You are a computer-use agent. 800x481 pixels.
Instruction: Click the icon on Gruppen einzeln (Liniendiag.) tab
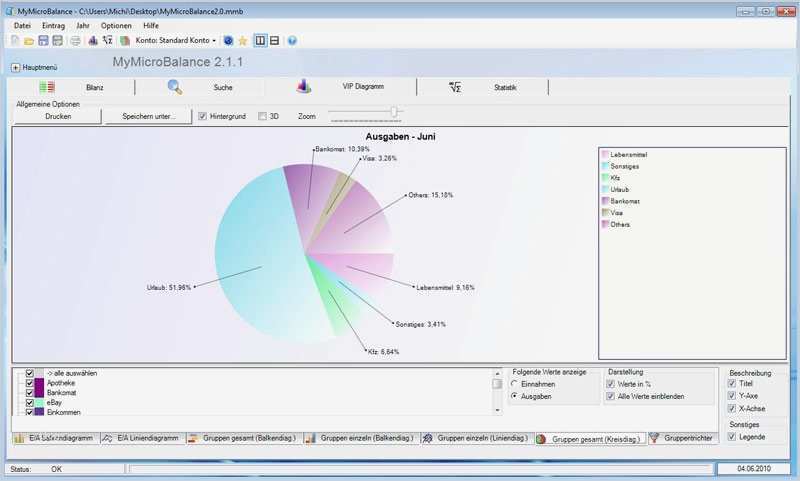point(428,438)
